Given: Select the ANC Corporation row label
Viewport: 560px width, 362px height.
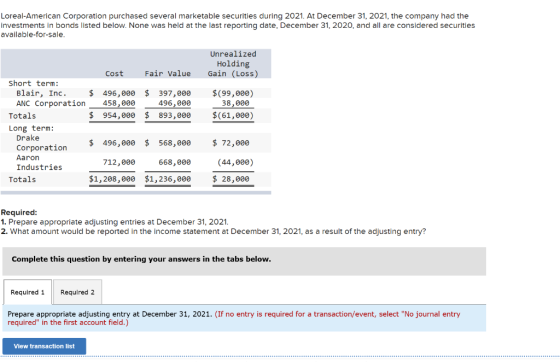Looking at the screenshot, I should (x=51, y=103).
